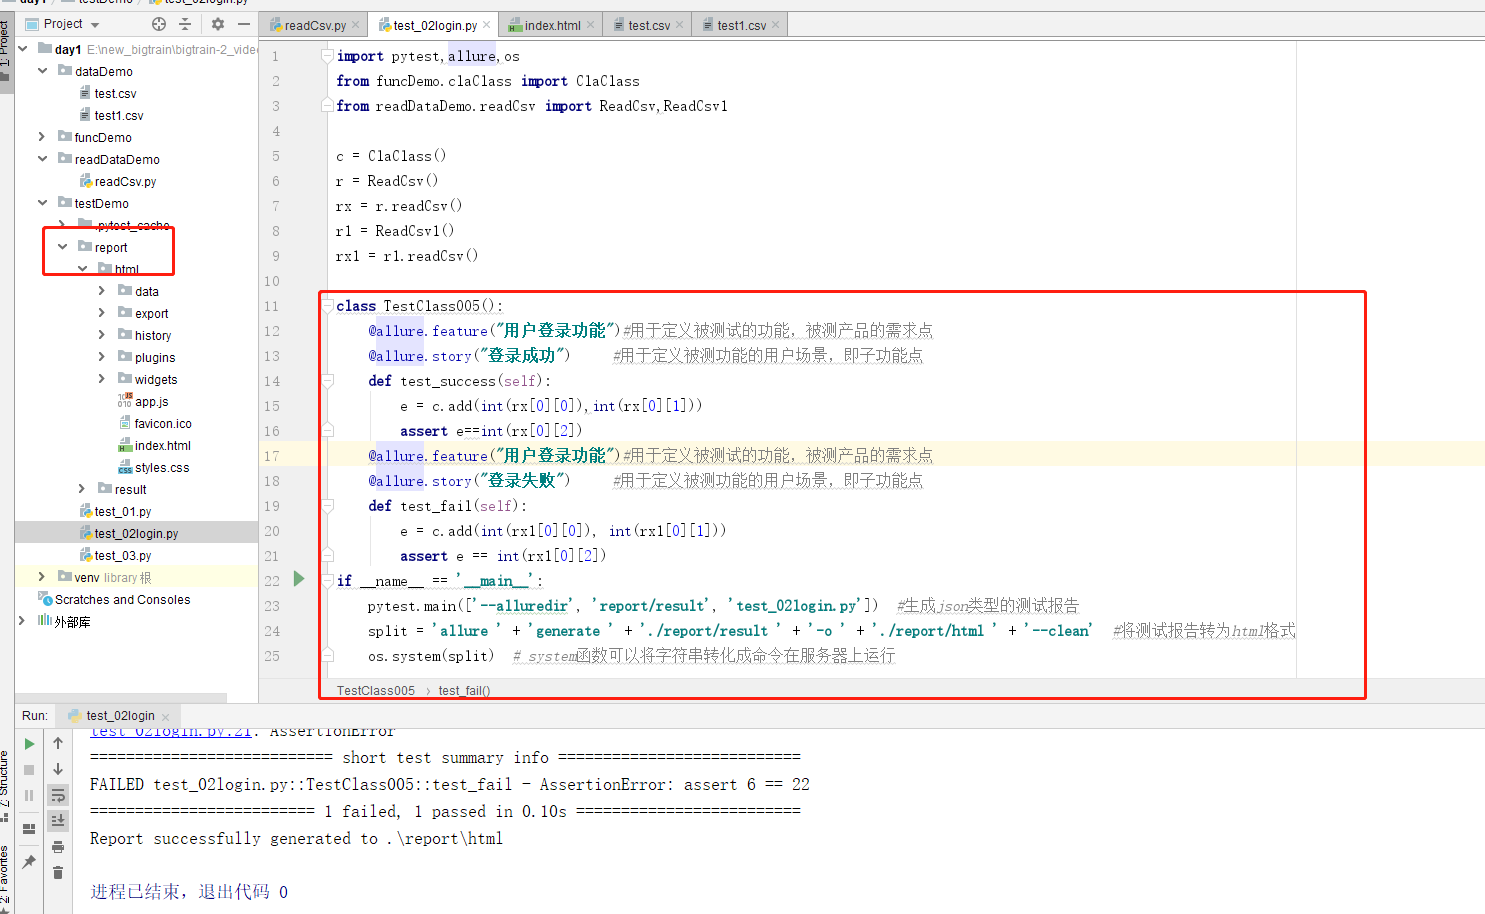The width and height of the screenshot is (1485, 914).
Task: Click the collapse all icon in Project toolbar
Action: [x=185, y=24]
